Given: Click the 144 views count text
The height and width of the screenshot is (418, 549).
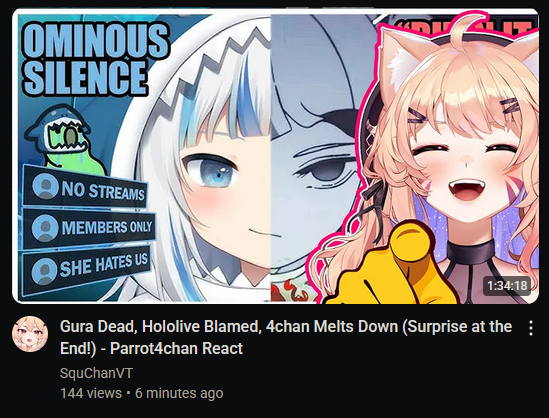Looking at the screenshot, I should coord(91,393).
